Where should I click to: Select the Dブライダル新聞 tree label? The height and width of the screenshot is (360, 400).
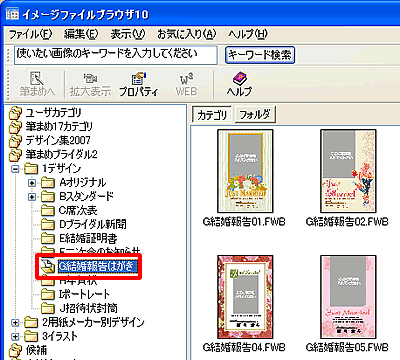(x=93, y=225)
